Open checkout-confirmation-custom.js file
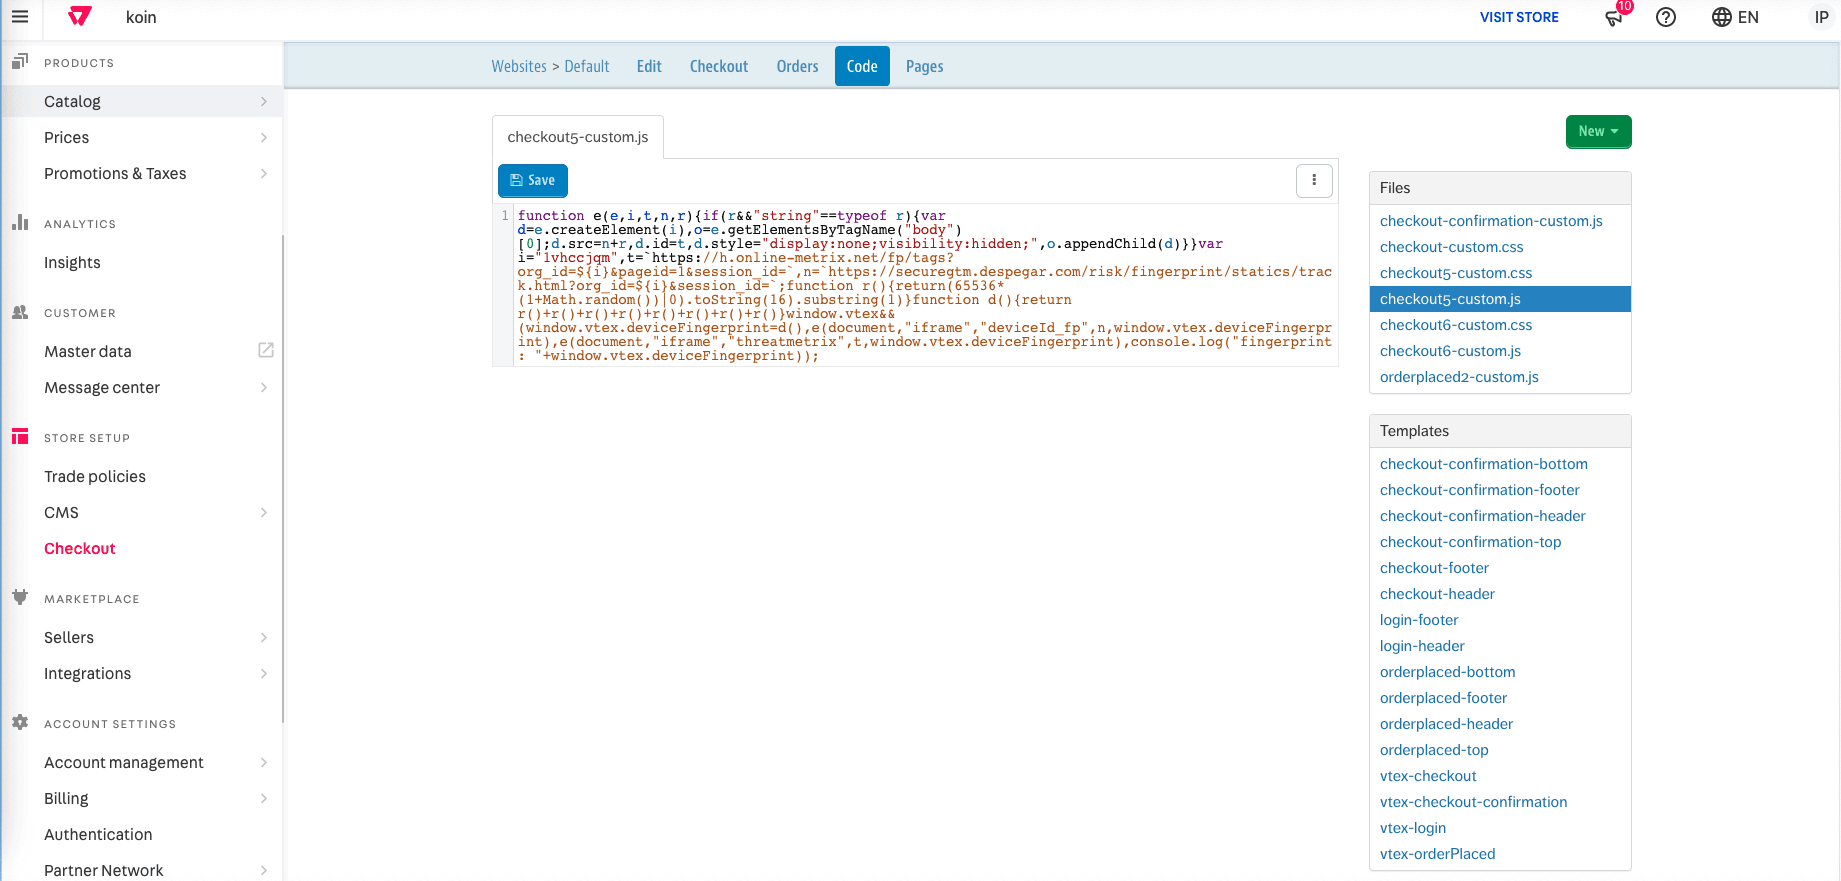The width and height of the screenshot is (1841, 881). click(x=1491, y=221)
